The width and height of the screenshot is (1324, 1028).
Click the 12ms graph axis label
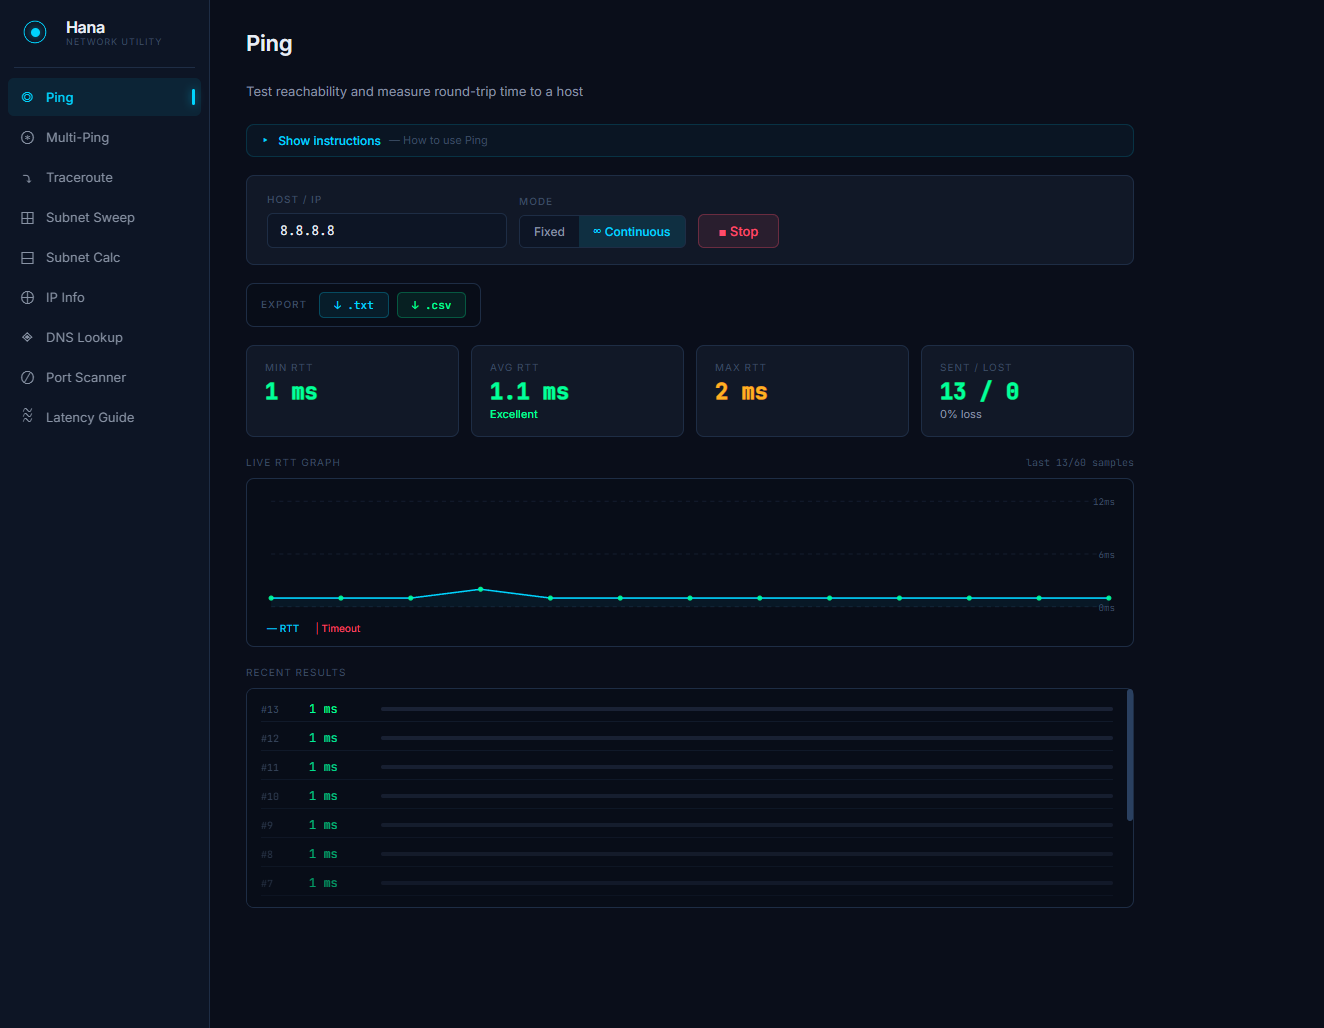click(x=1104, y=502)
